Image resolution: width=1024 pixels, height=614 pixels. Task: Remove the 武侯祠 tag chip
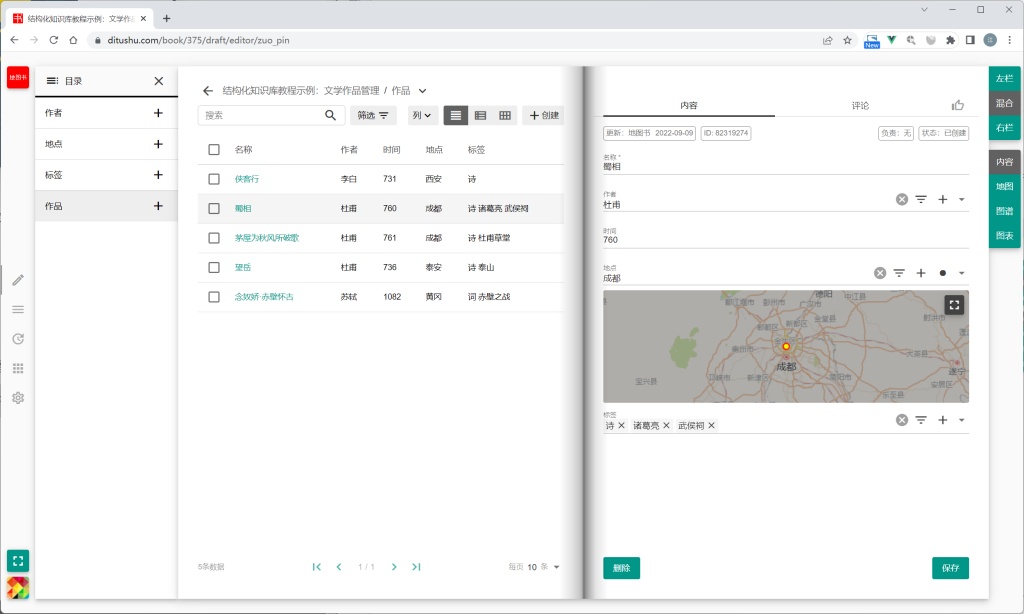click(711, 425)
